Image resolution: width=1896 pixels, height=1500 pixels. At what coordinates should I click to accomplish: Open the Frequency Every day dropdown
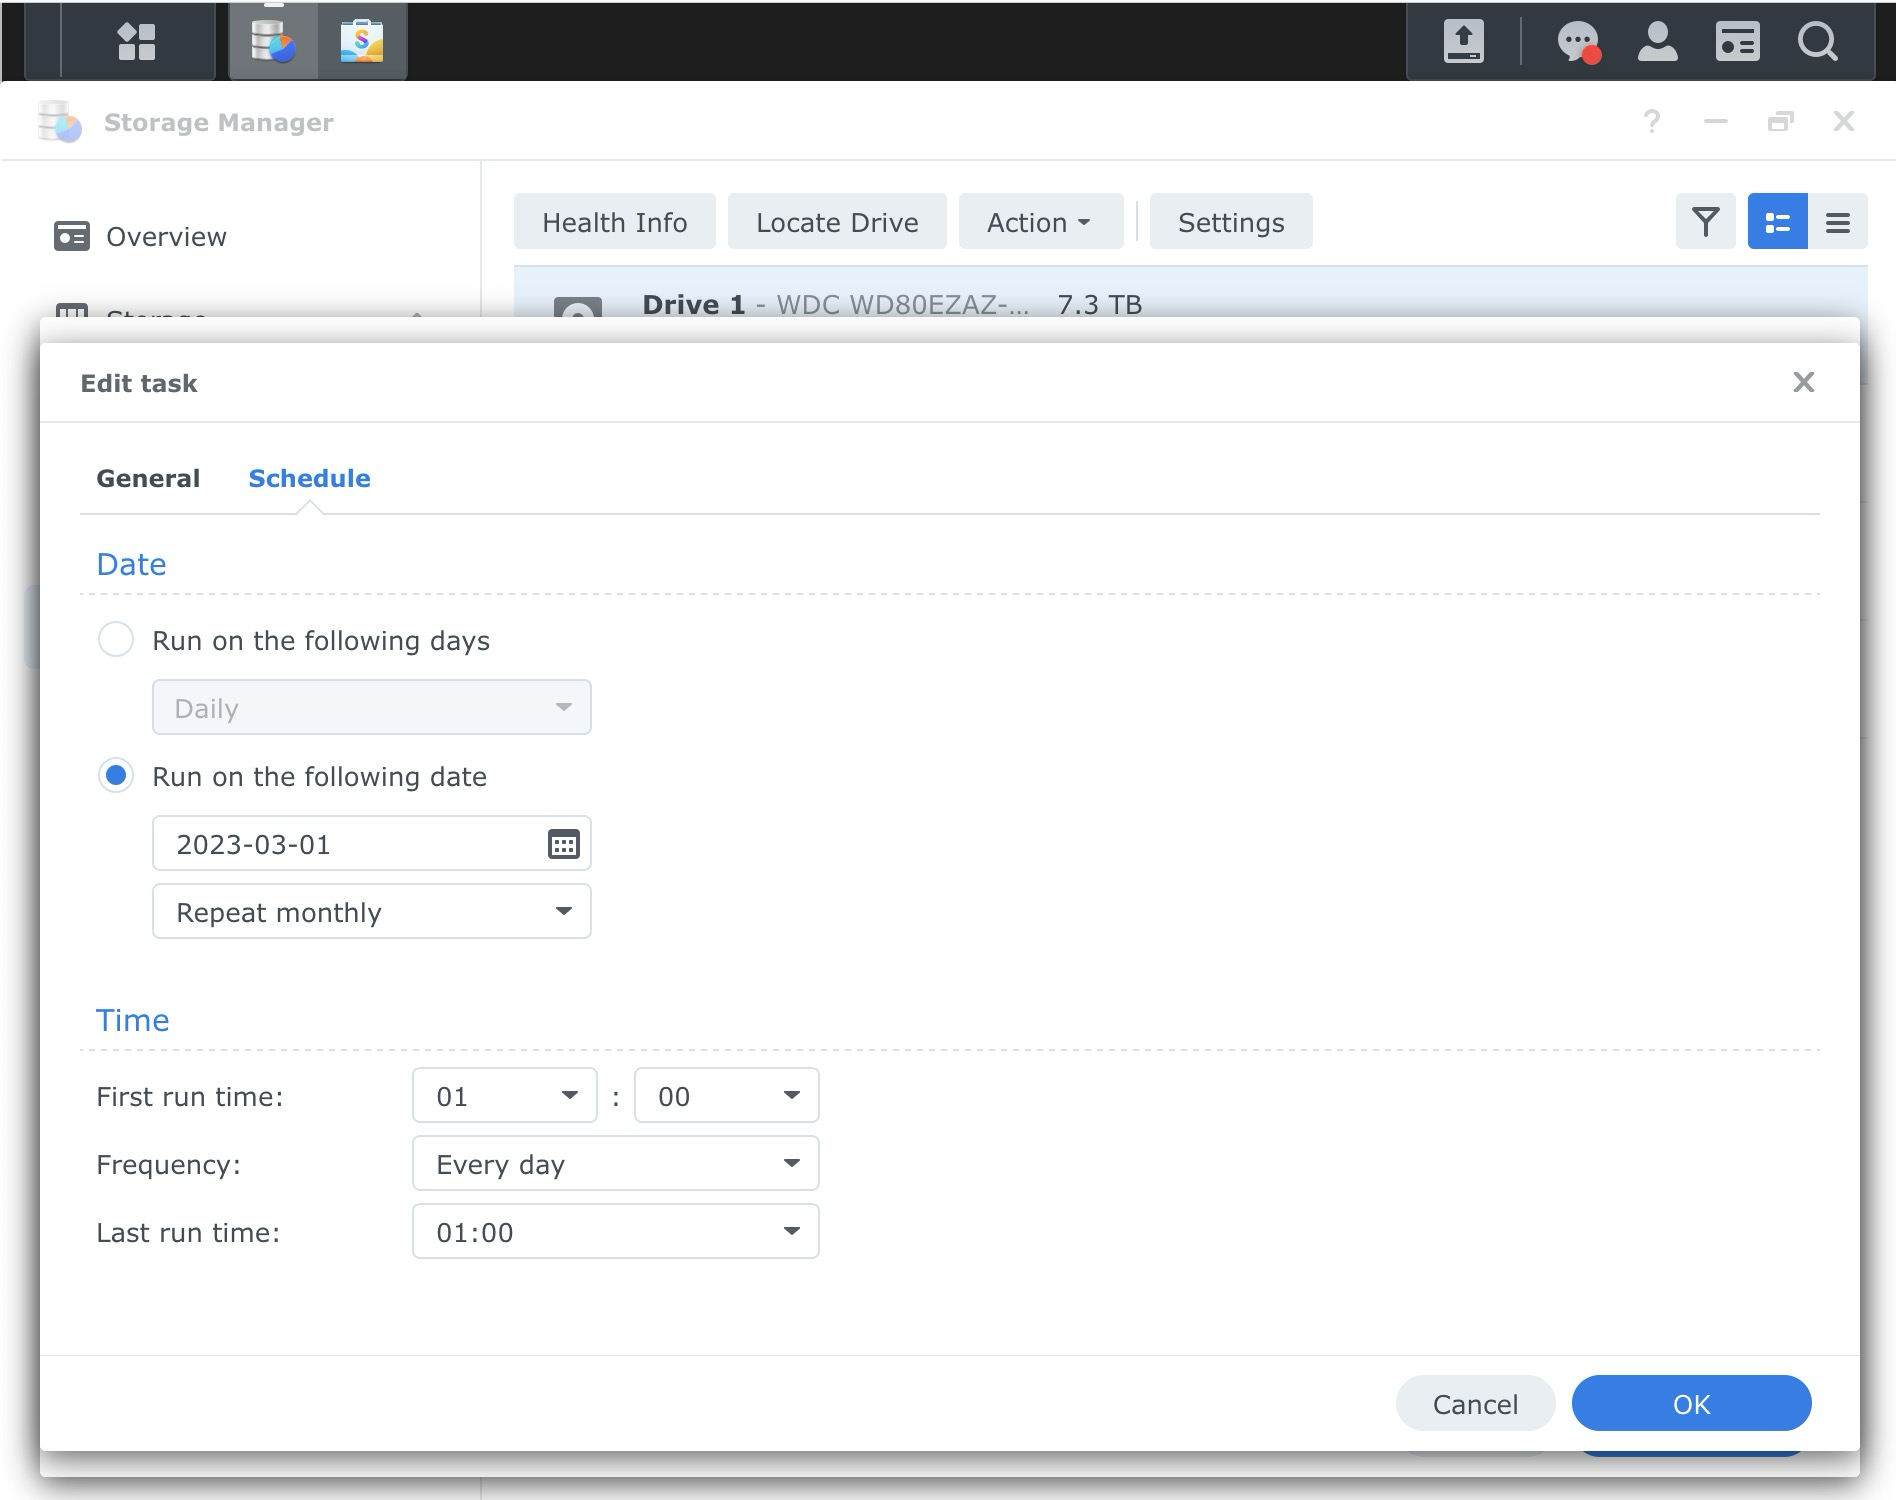click(x=616, y=1163)
